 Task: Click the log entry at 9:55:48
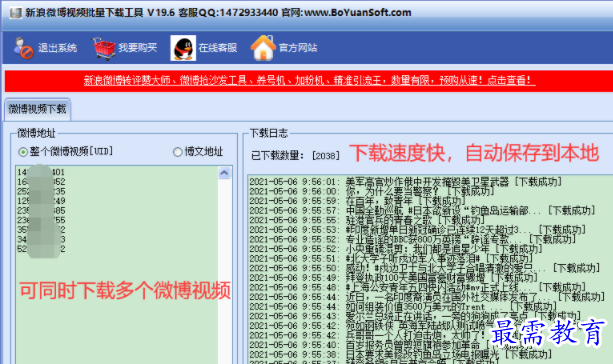(x=418, y=287)
